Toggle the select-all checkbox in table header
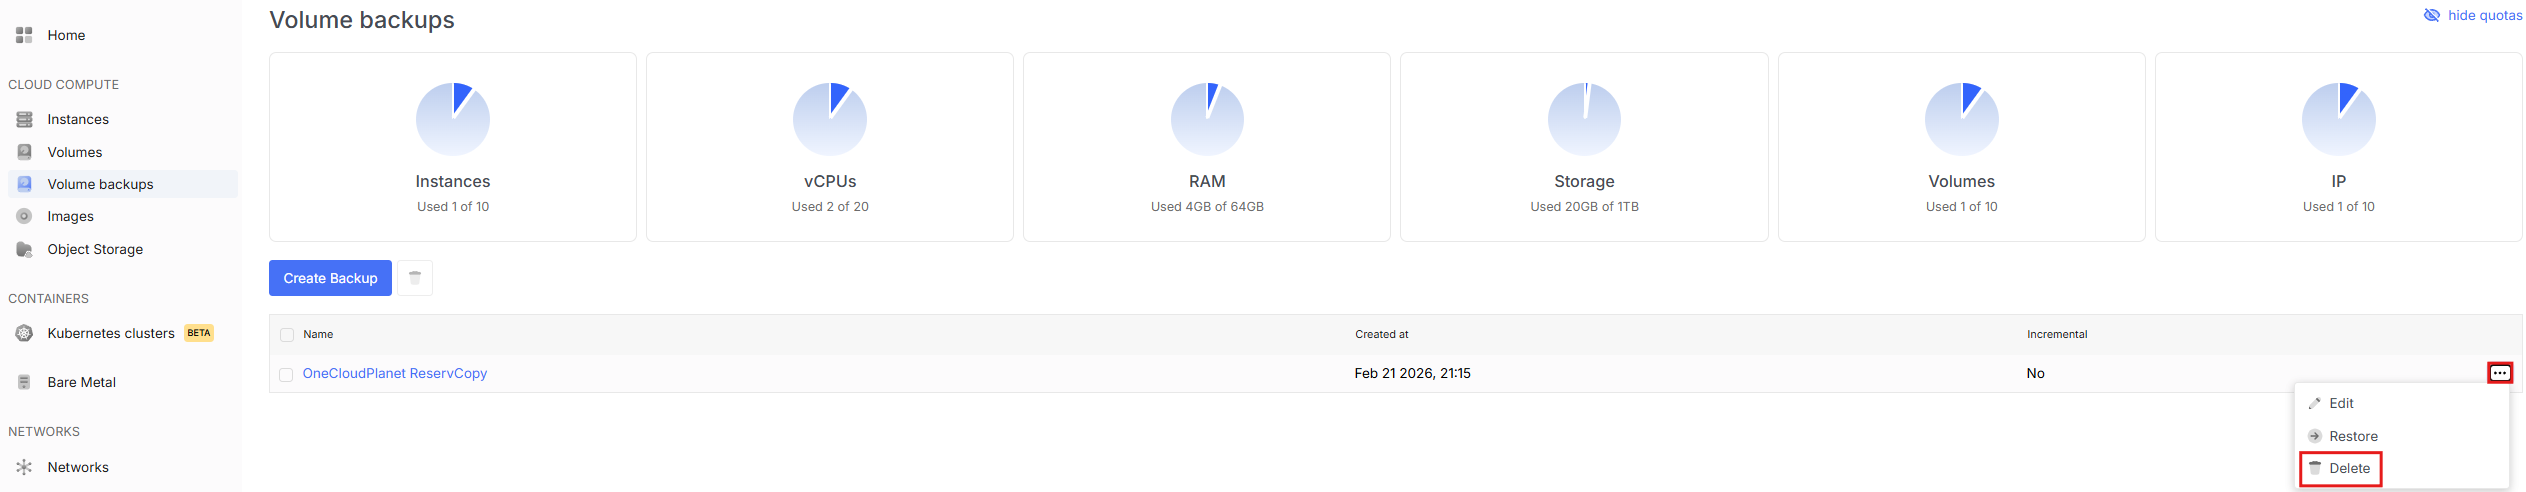Image resolution: width=2526 pixels, height=492 pixels. 287,335
